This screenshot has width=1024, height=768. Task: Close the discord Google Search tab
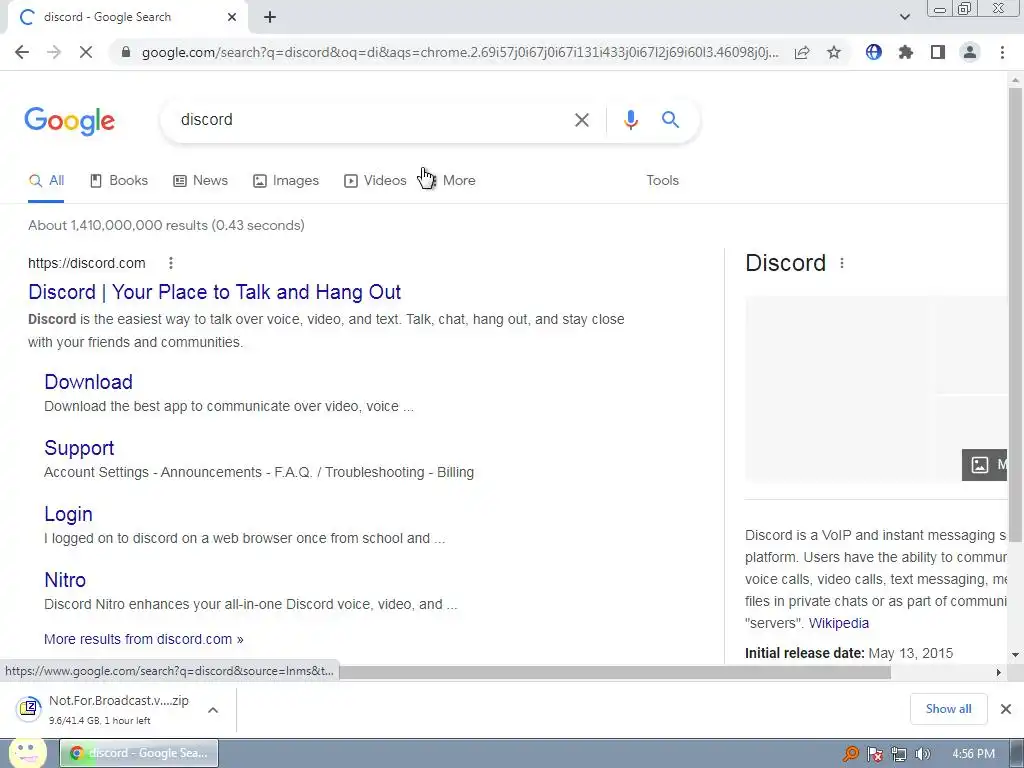coord(232,17)
